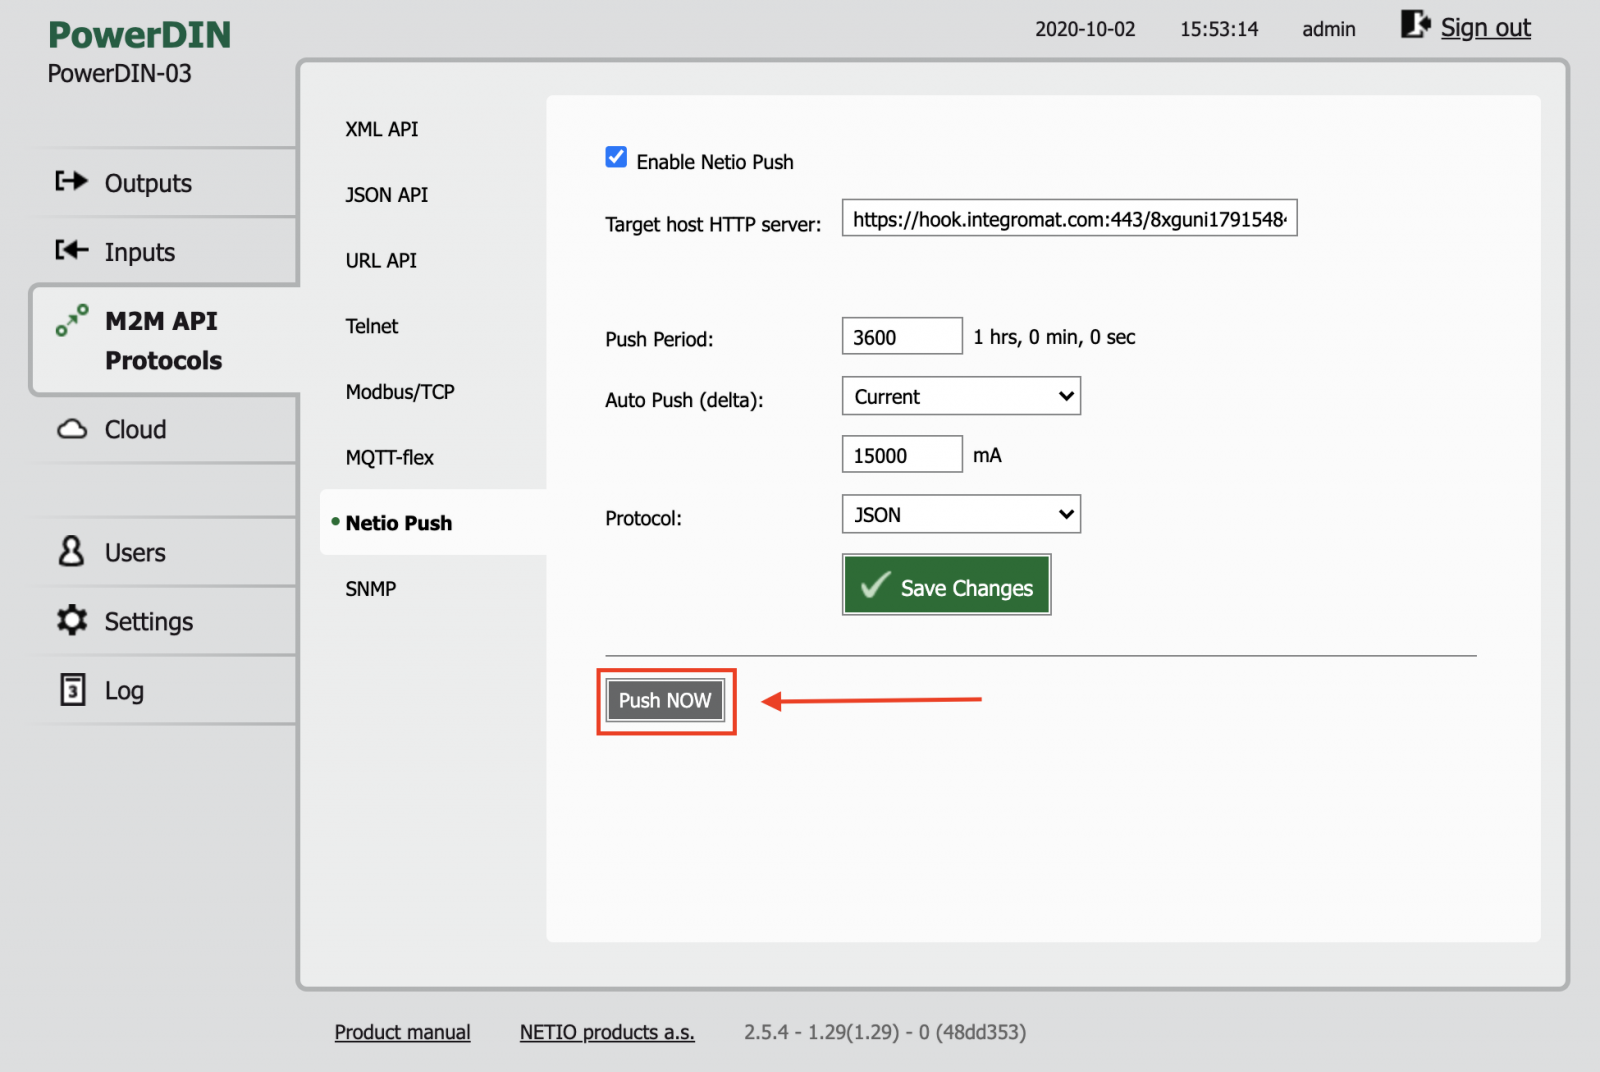Click the M2M API Protocols icon

tap(72, 320)
